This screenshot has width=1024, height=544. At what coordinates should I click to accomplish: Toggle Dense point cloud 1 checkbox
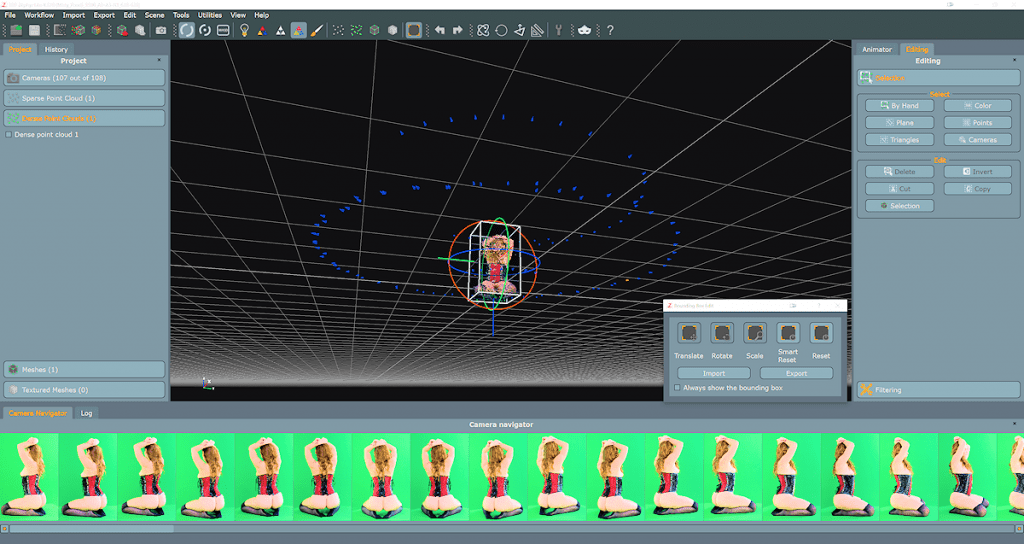9,134
